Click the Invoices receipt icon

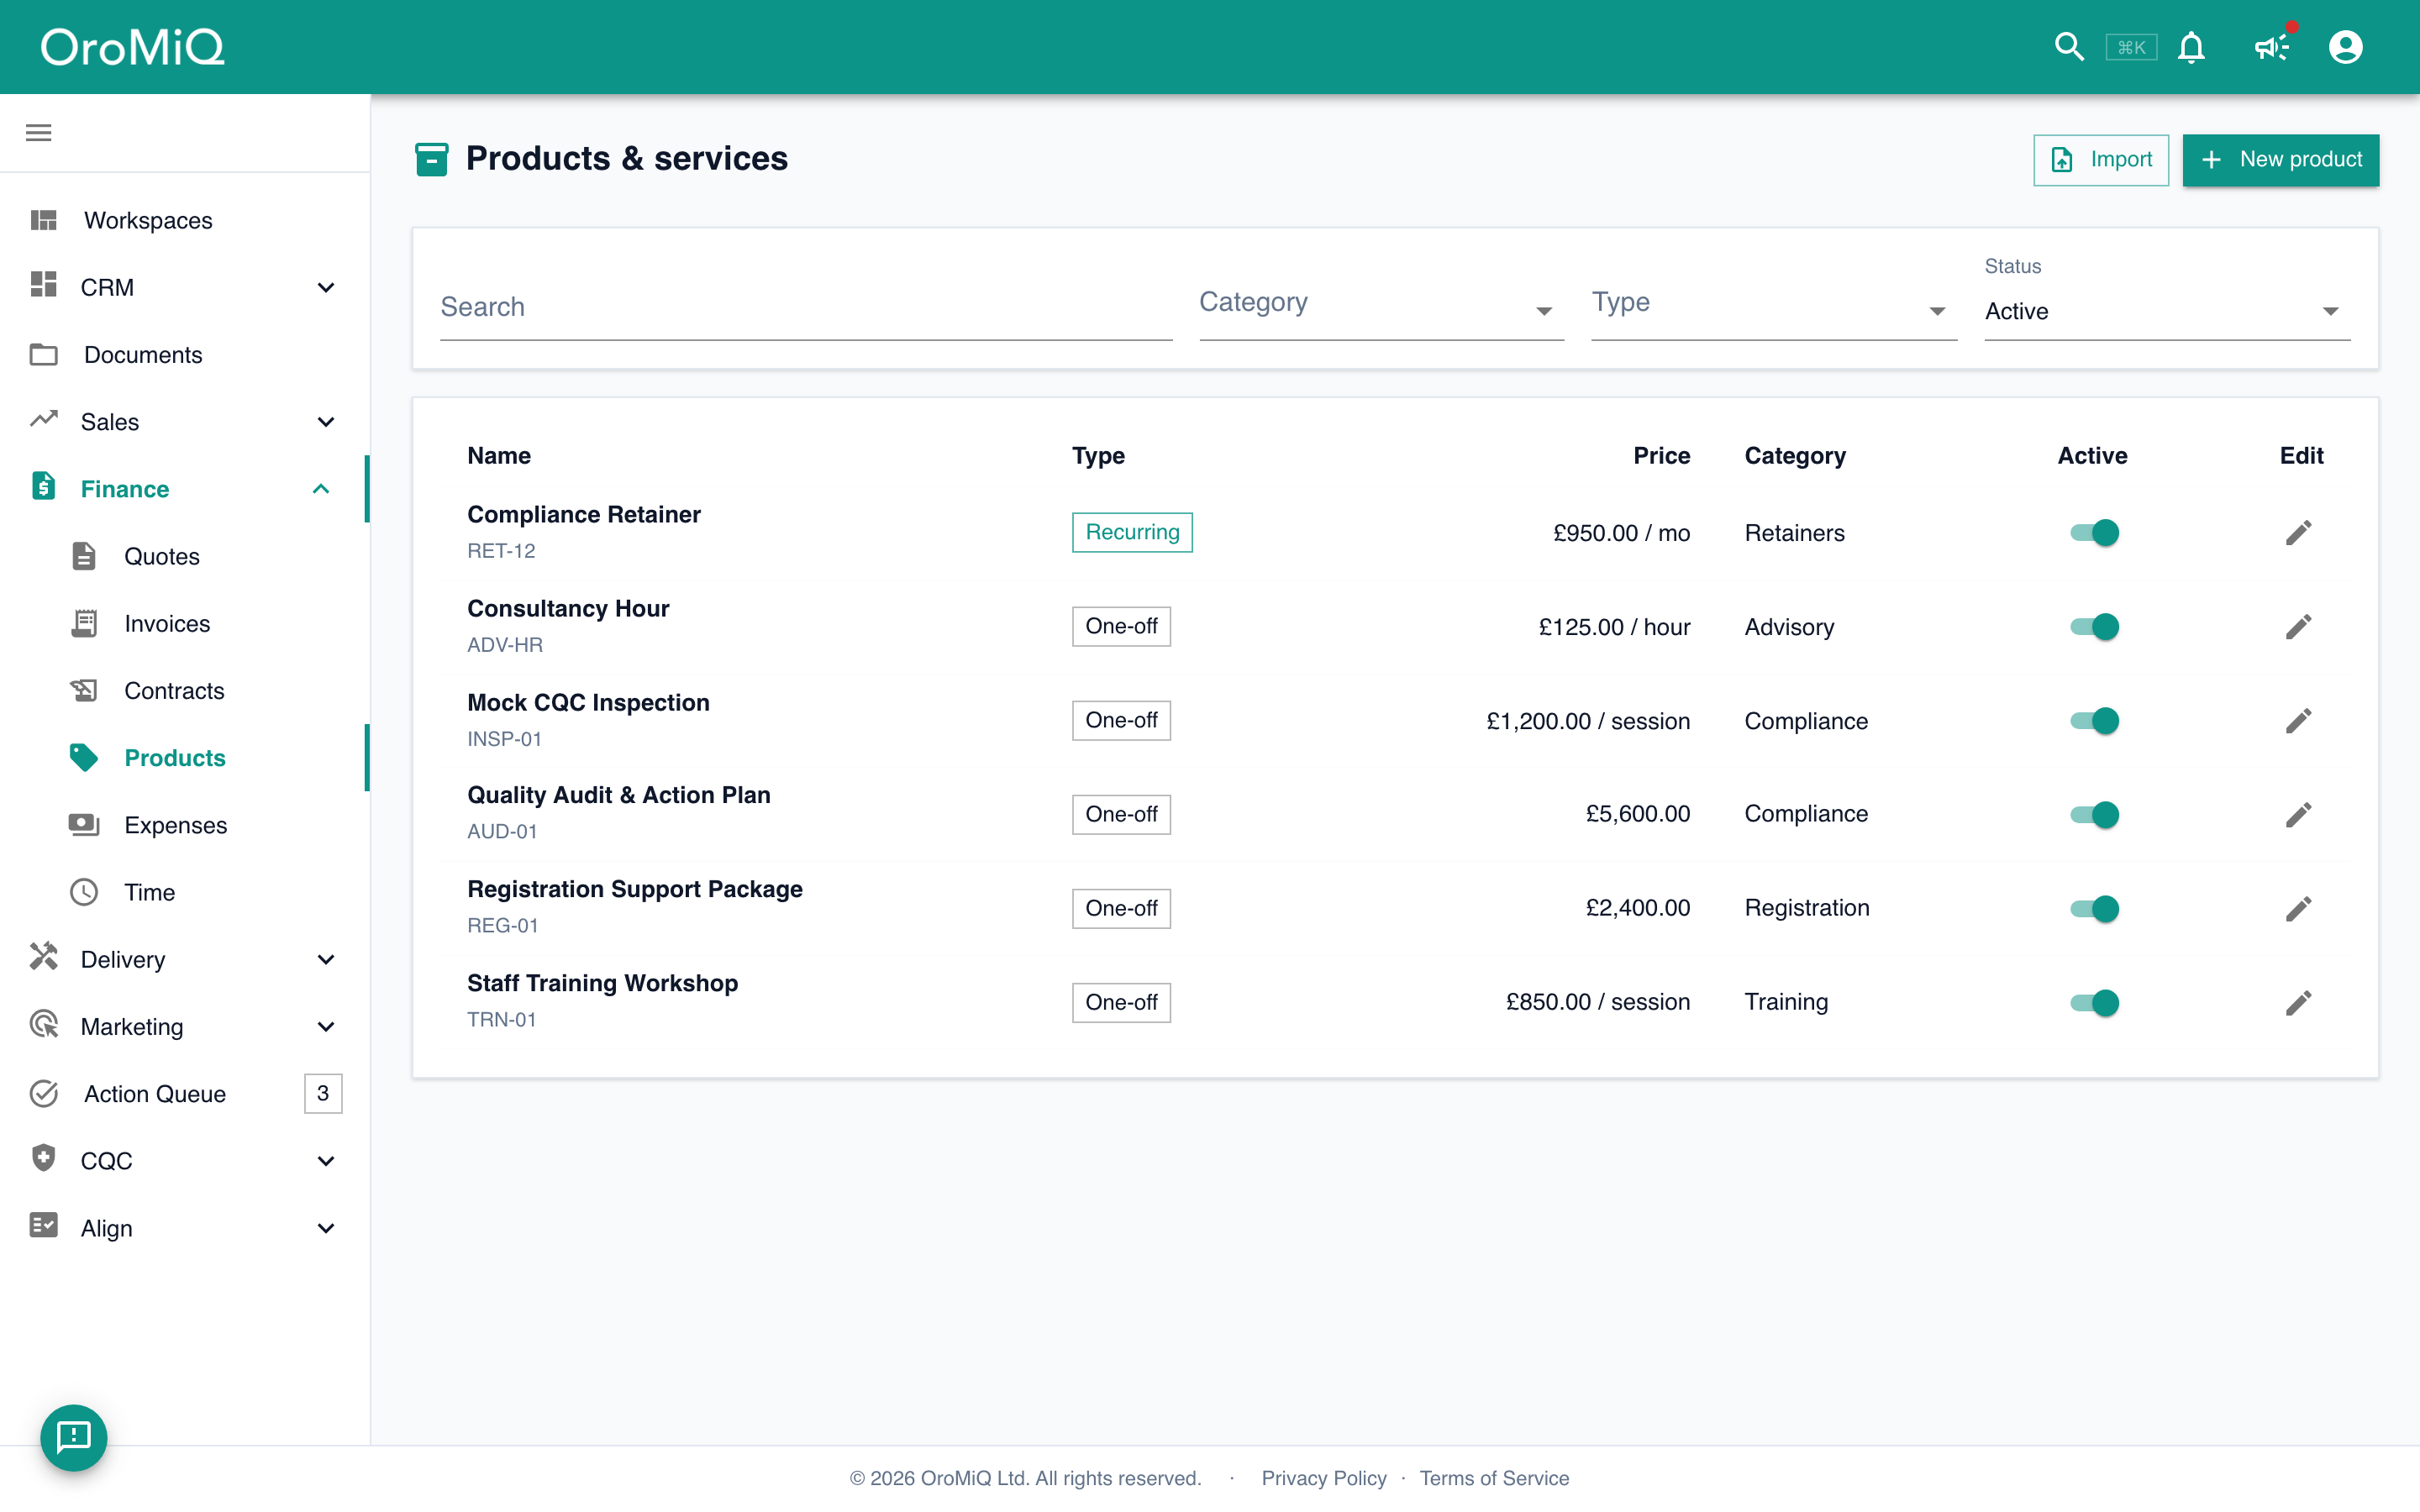tap(84, 623)
